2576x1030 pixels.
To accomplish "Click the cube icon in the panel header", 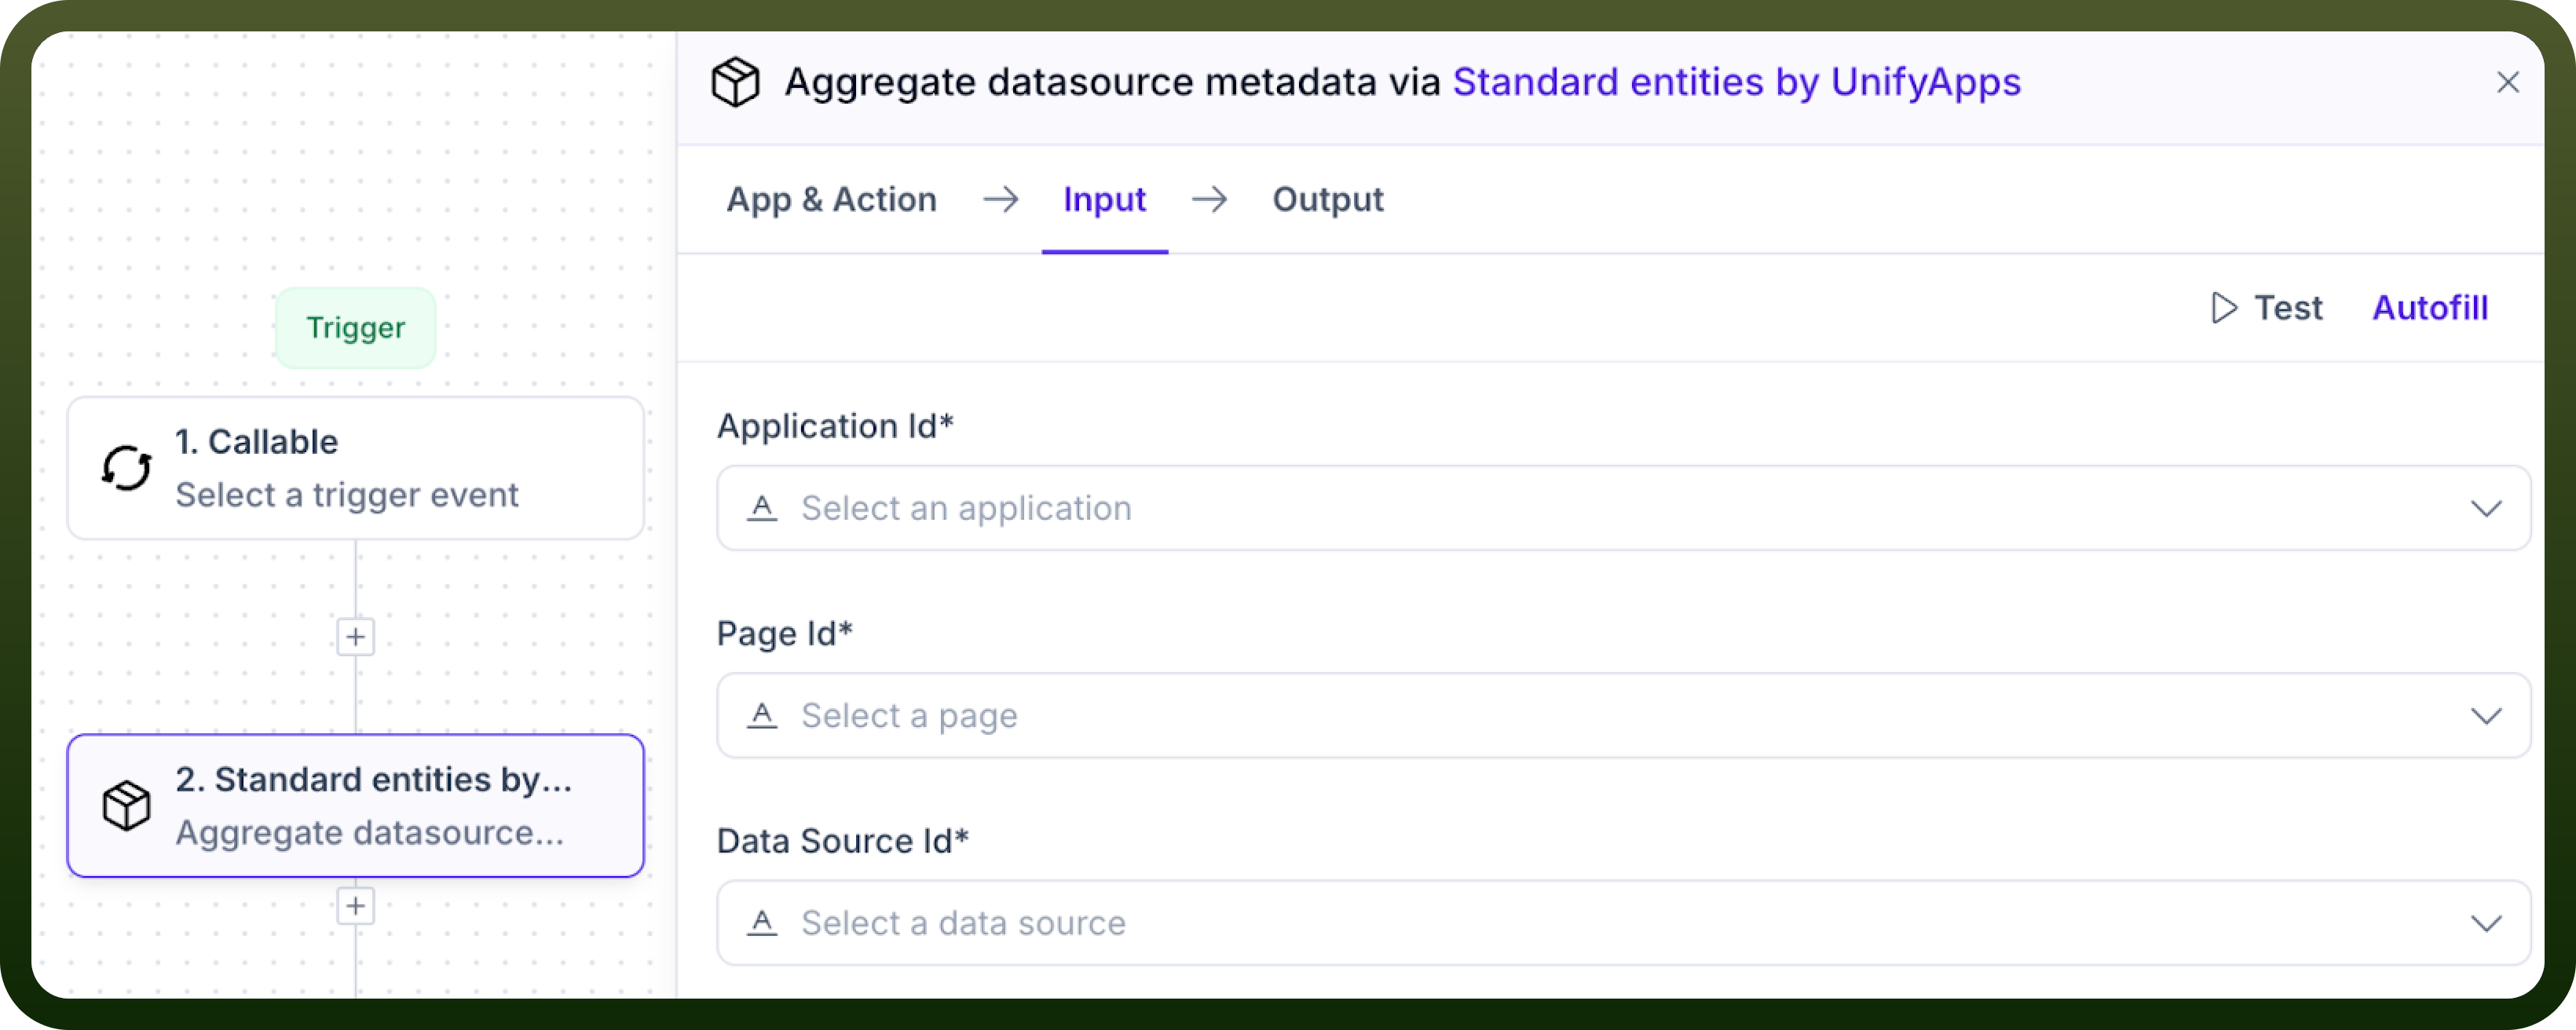I will pyautogui.click(x=735, y=82).
